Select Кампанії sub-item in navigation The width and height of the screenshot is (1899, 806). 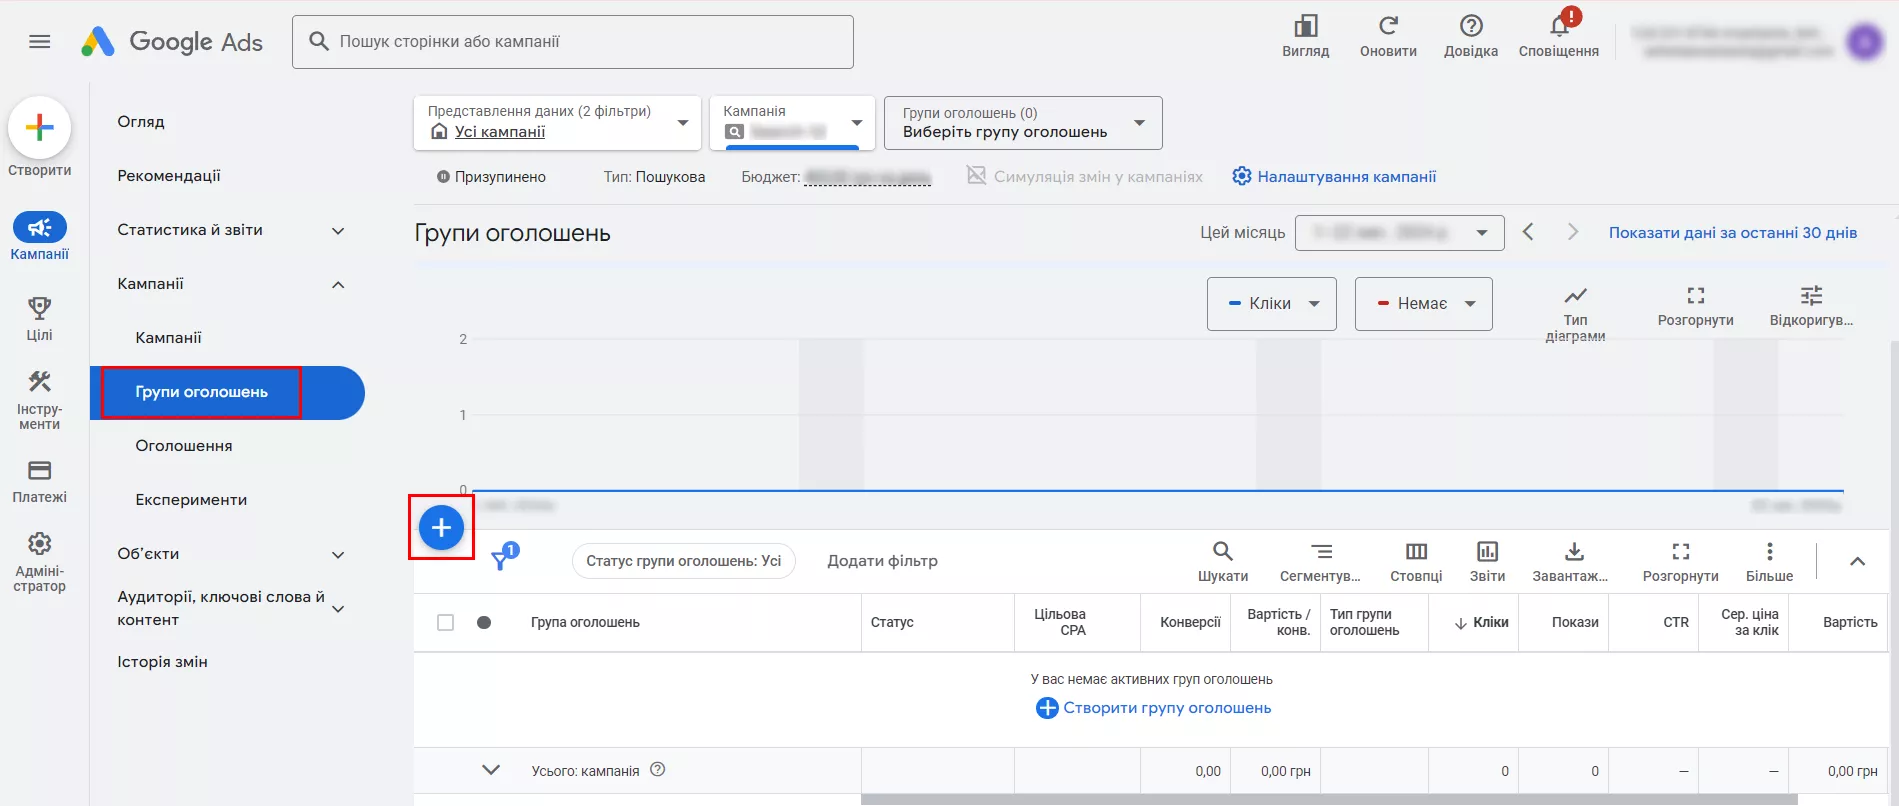(169, 338)
